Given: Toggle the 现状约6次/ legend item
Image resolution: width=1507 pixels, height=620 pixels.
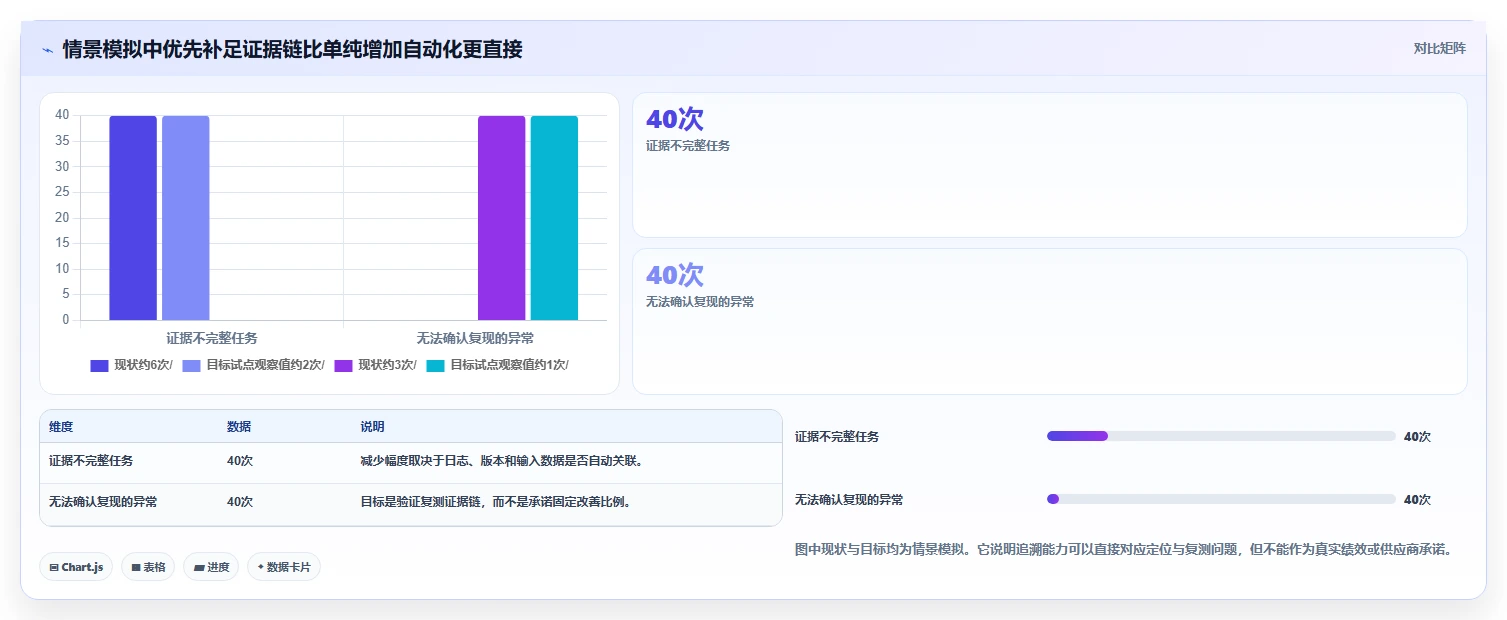Looking at the screenshot, I should pos(131,365).
